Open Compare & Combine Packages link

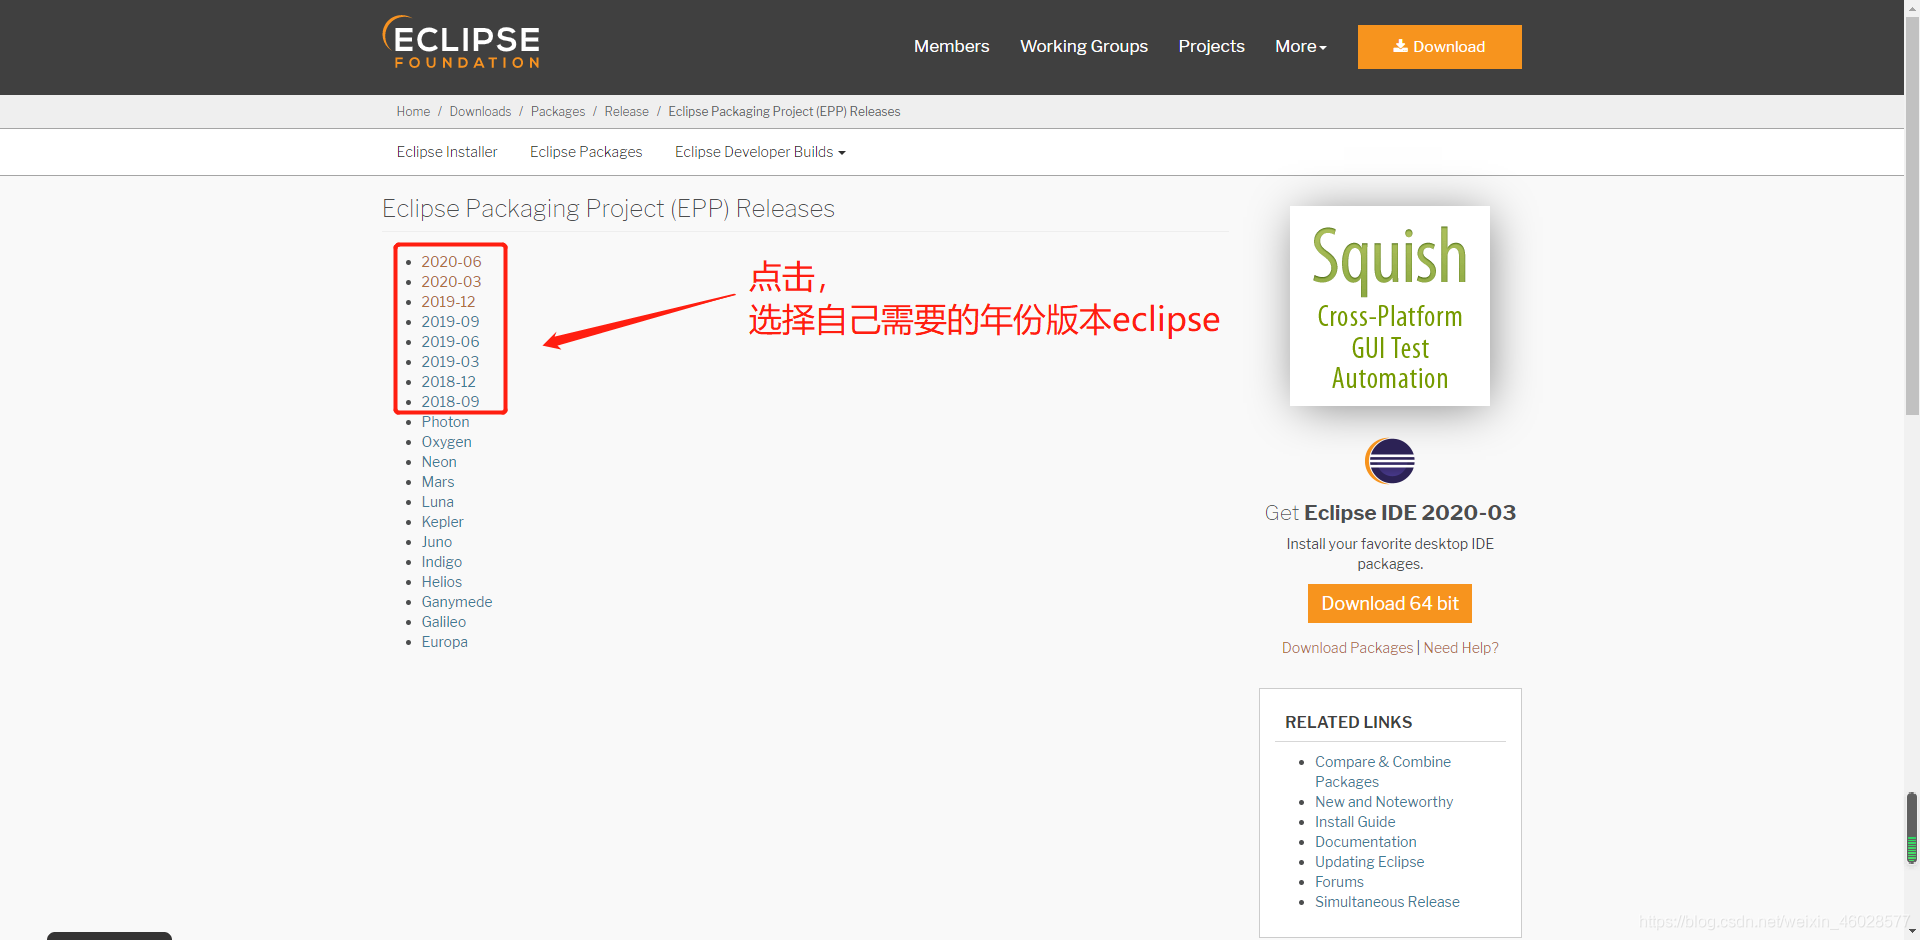1383,772
